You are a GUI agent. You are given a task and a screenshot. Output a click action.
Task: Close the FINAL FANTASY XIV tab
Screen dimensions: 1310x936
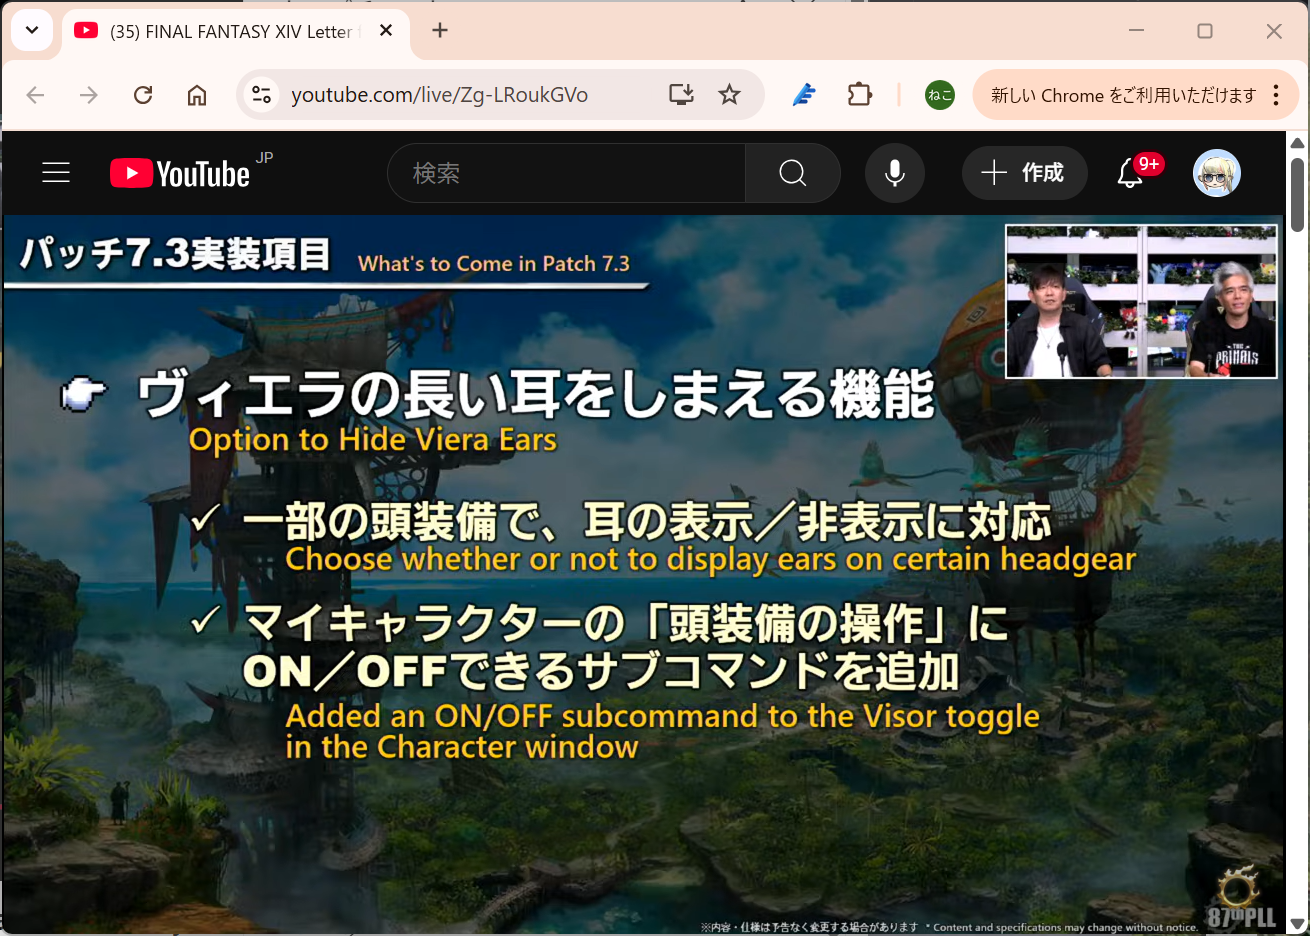(x=386, y=31)
